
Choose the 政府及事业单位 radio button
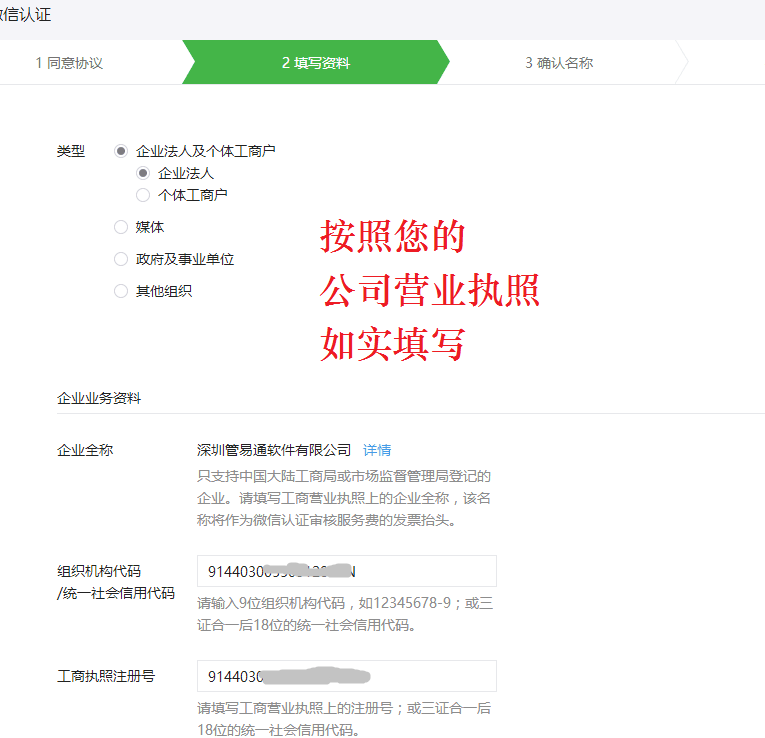click(x=121, y=259)
